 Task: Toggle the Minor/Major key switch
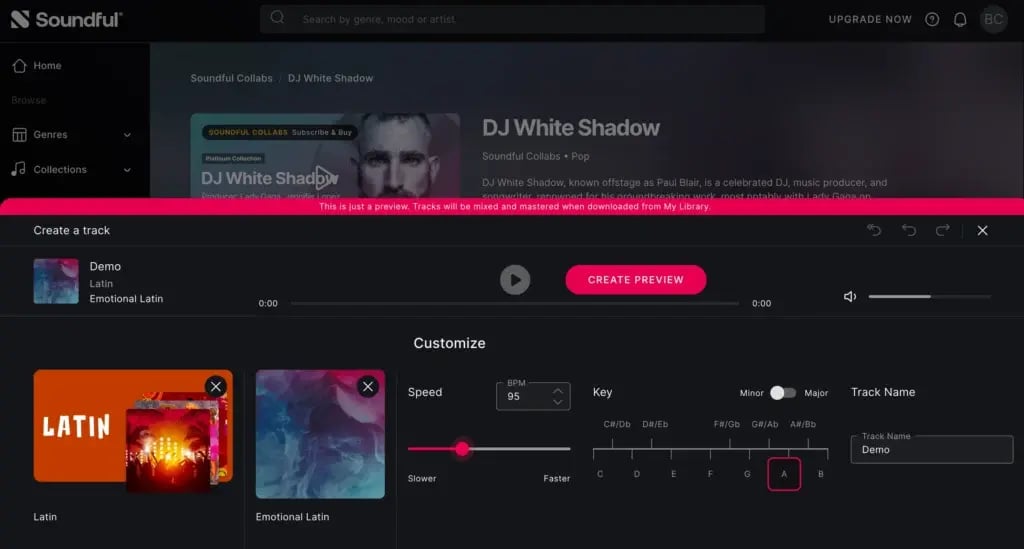coord(782,393)
